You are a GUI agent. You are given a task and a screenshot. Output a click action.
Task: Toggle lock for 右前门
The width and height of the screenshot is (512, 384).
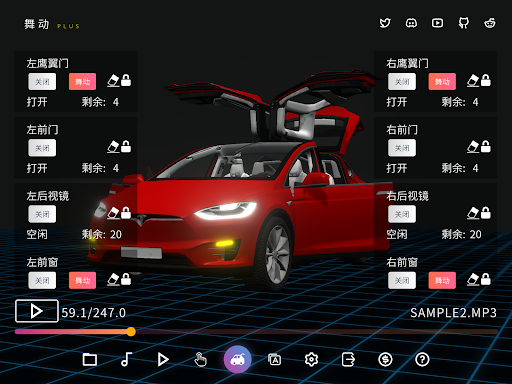coord(486,147)
